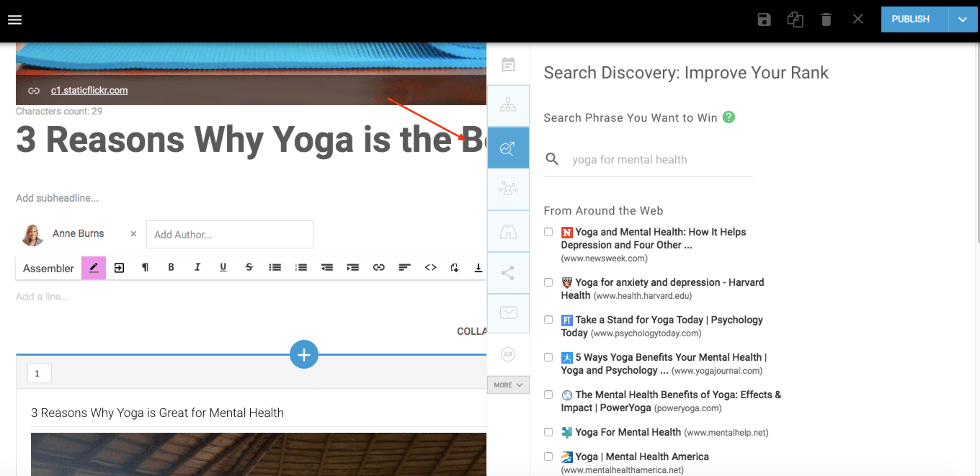The width and height of the screenshot is (980, 476).
Task: Select the Assembler editor mode
Action: click(x=48, y=268)
